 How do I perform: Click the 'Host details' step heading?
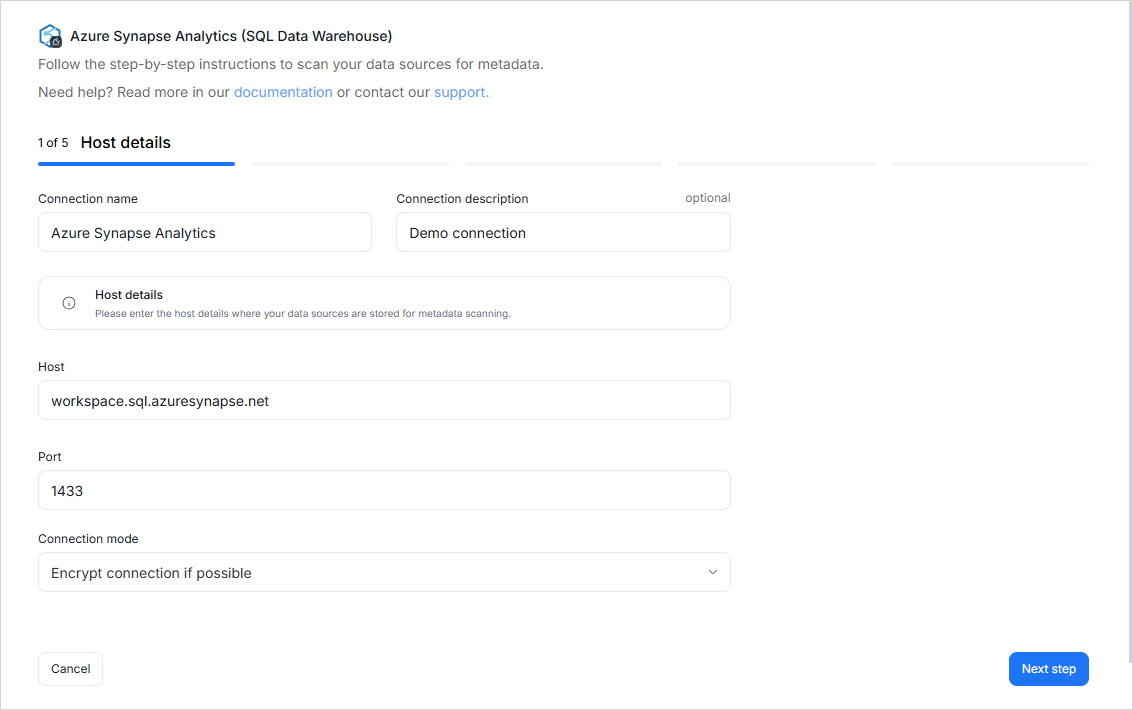point(126,142)
